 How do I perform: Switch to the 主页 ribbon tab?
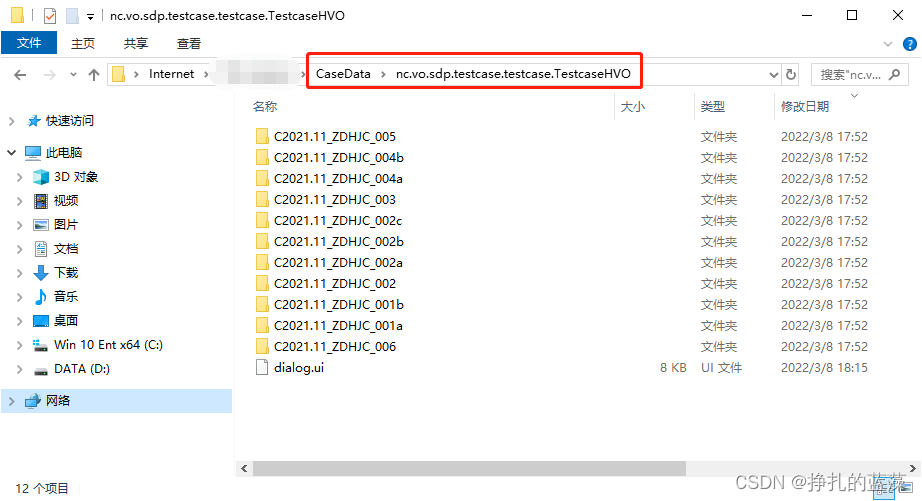point(82,44)
